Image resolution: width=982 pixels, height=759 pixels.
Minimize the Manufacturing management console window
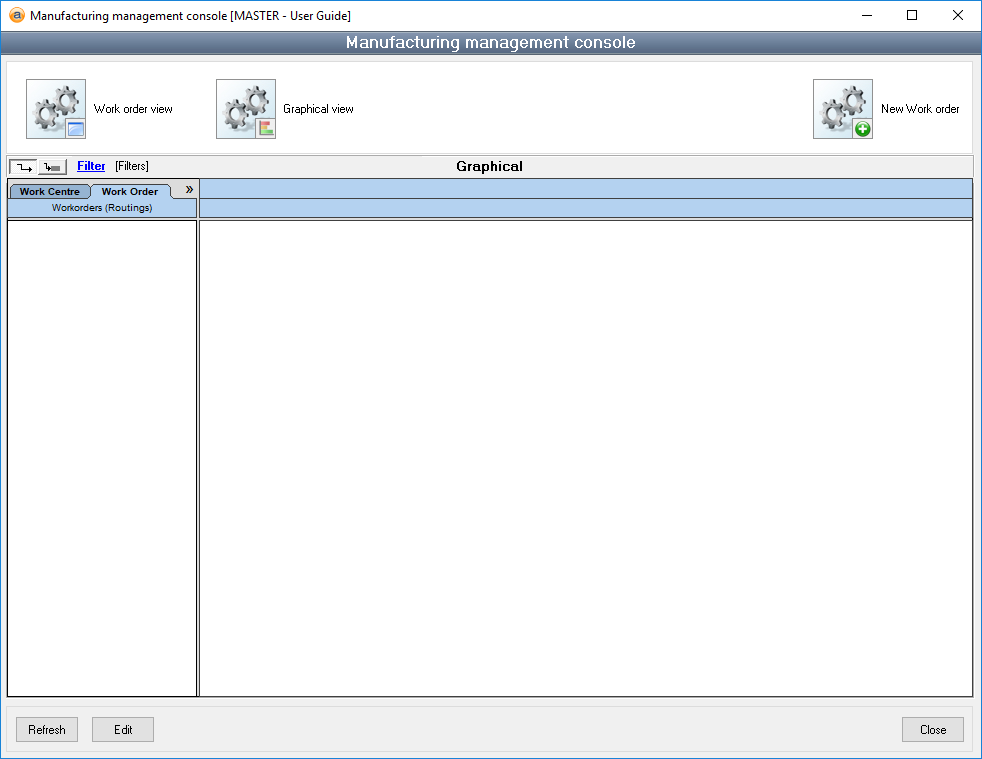pyautogui.click(x=866, y=15)
